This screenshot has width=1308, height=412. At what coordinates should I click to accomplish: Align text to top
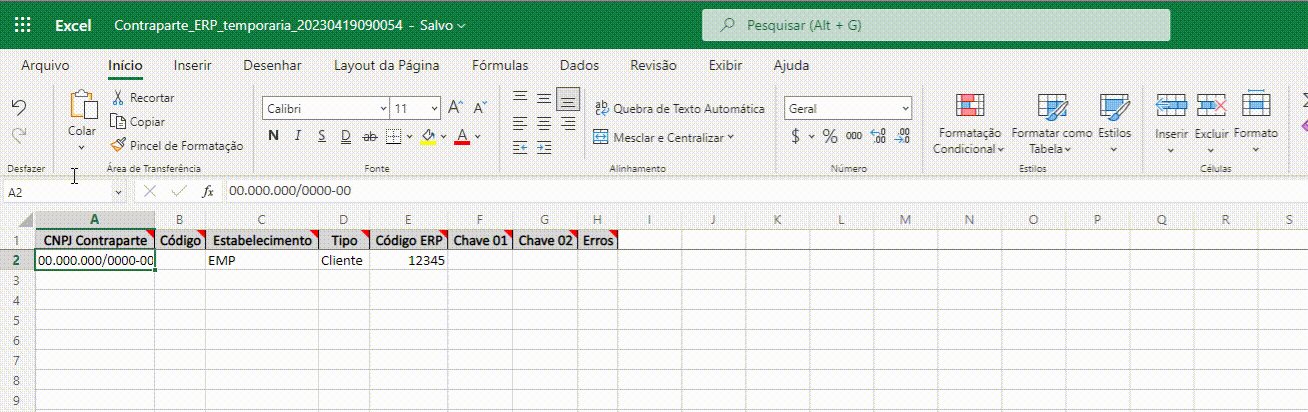(x=520, y=98)
